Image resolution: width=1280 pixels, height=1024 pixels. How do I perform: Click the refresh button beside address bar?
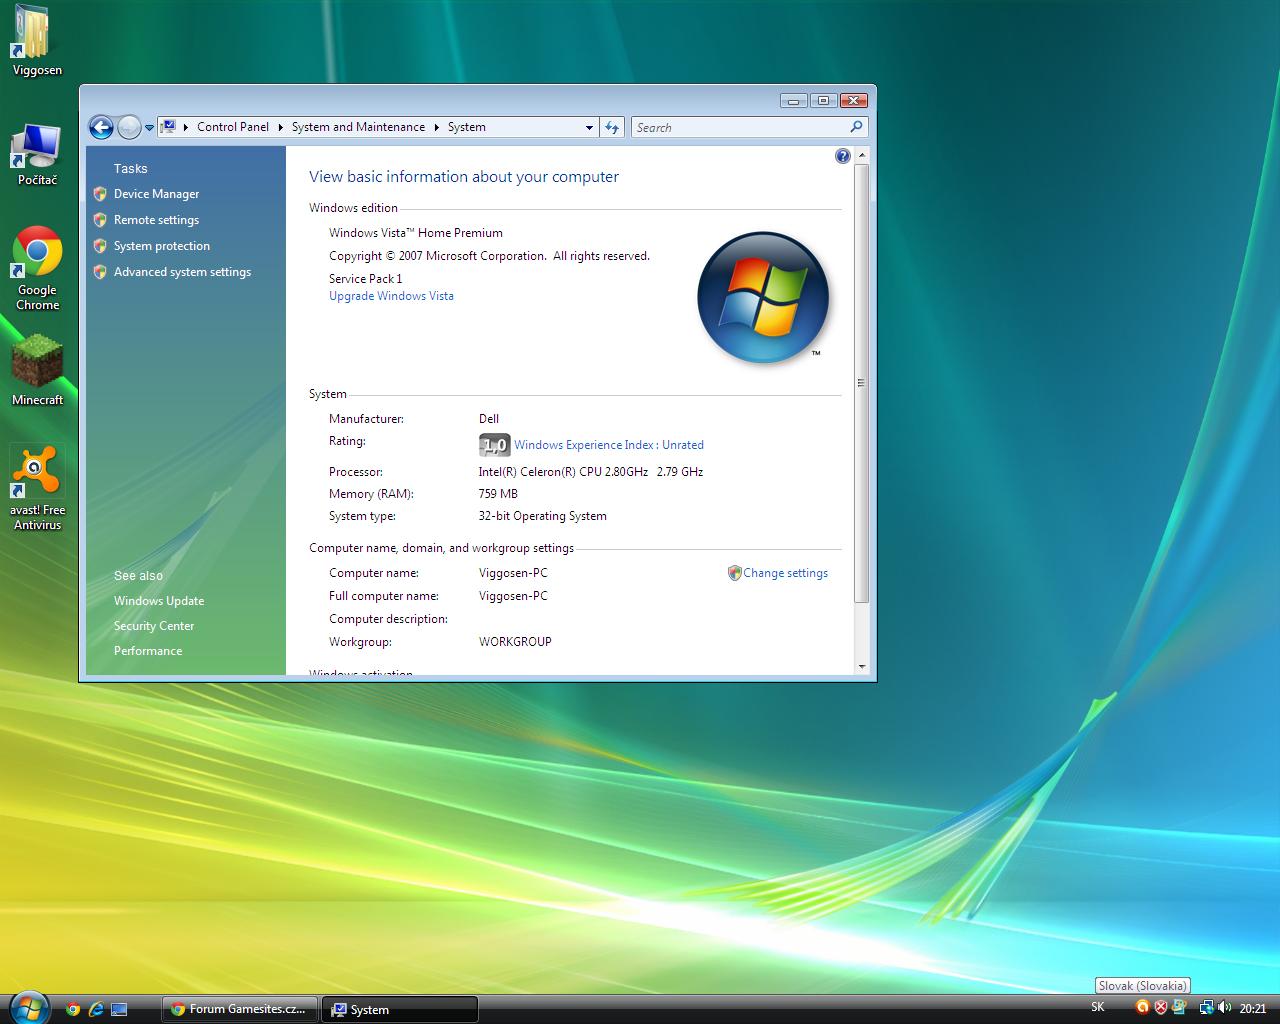pyautogui.click(x=612, y=127)
